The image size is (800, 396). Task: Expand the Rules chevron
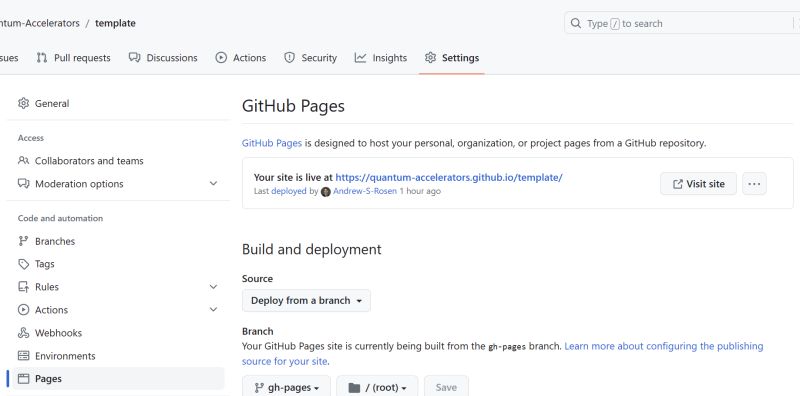coord(213,287)
